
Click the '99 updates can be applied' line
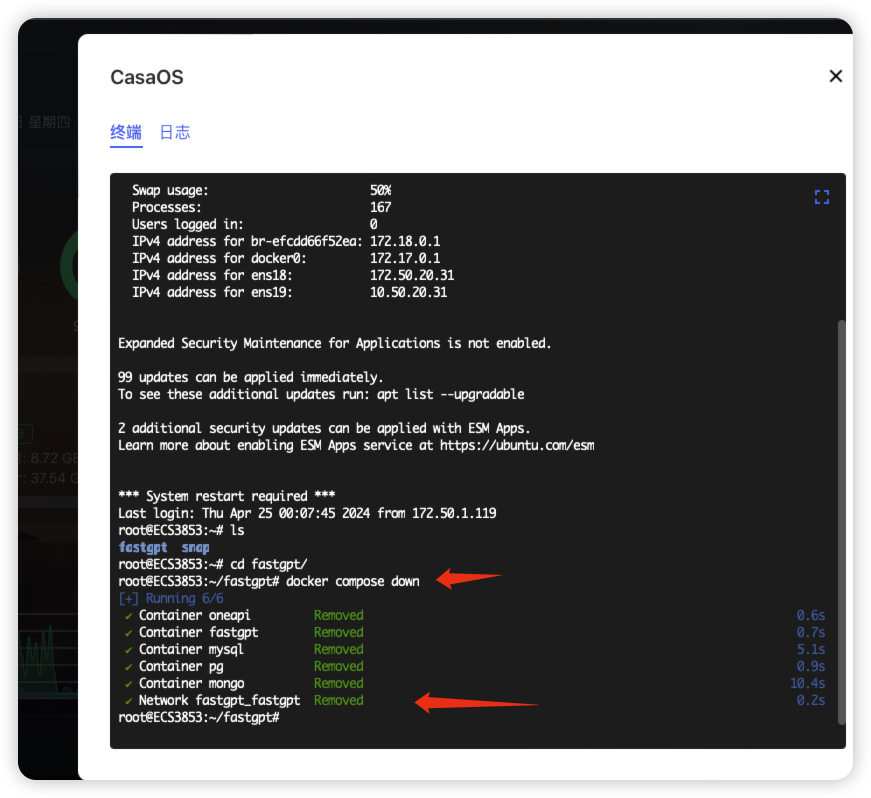click(251, 377)
